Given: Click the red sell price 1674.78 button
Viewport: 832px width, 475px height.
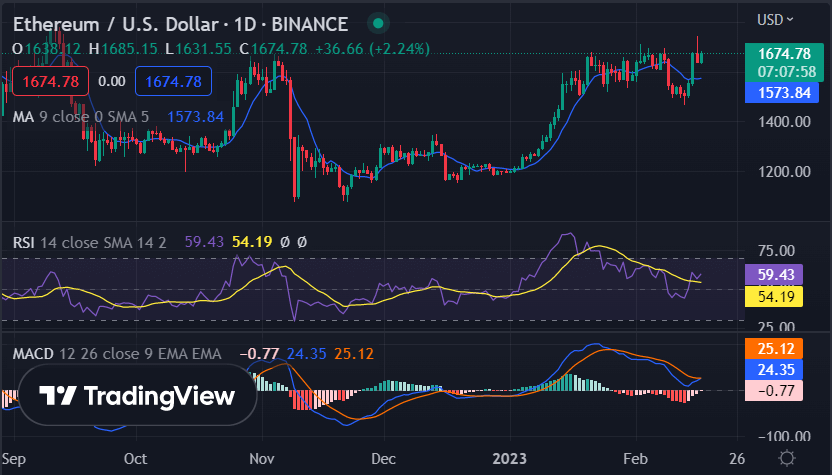Looking at the screenshot, I should (49, 81).
